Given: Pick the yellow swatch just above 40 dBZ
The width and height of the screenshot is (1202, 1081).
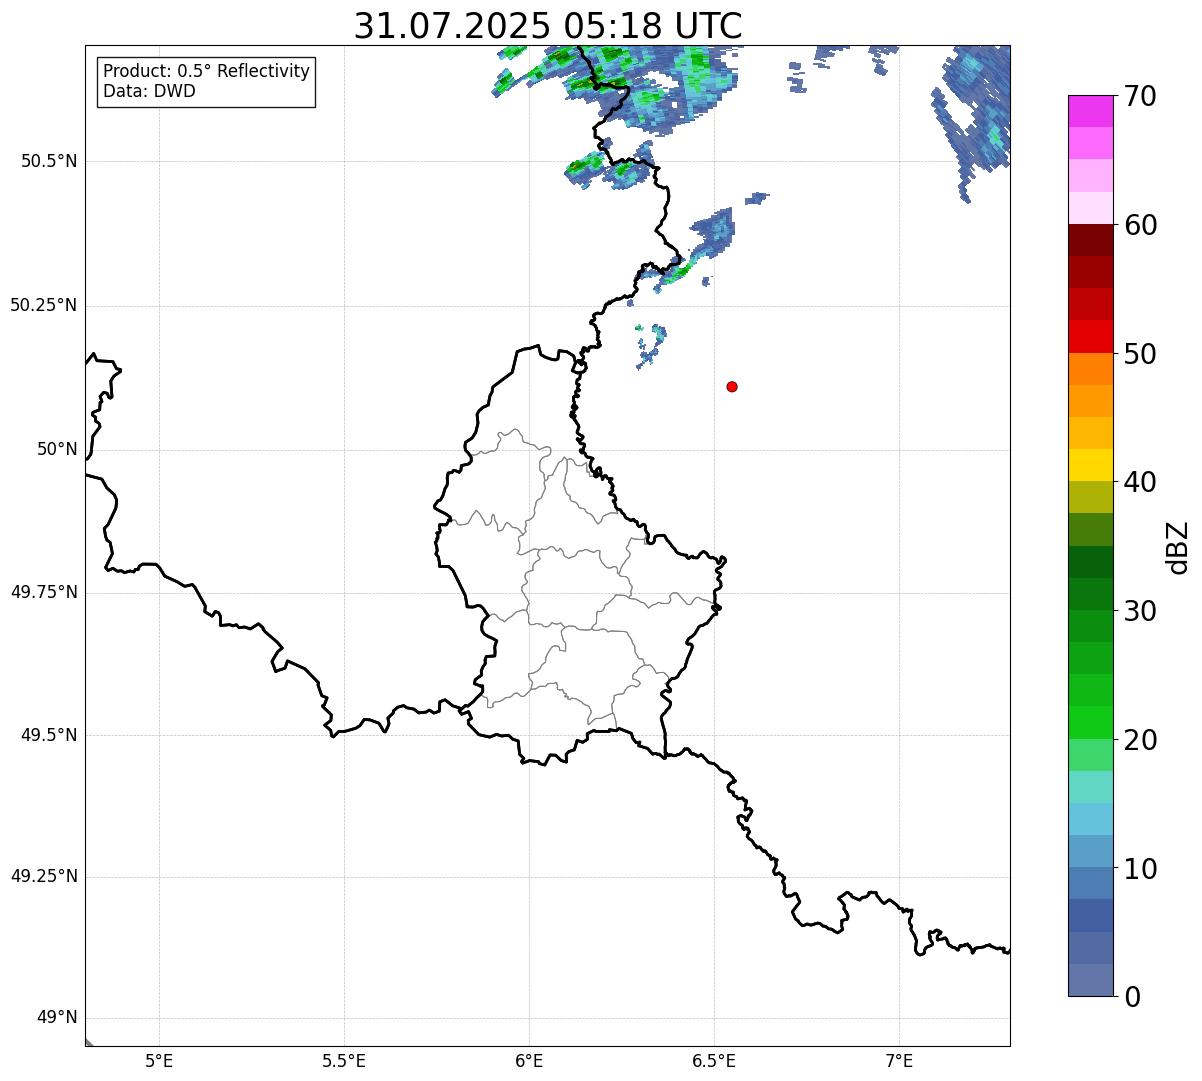Looking at the screenshot, I should coord(1090,466).
